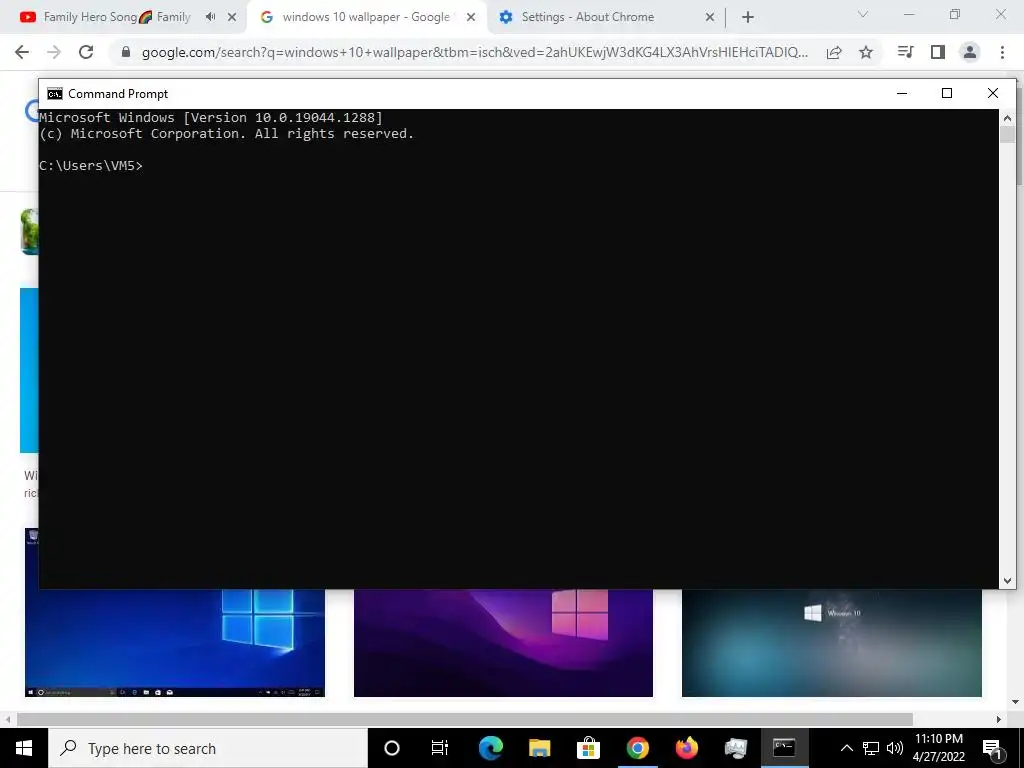
Task: Go forward in Chrome
Action: pyautogui.click(x=54, y=52)
